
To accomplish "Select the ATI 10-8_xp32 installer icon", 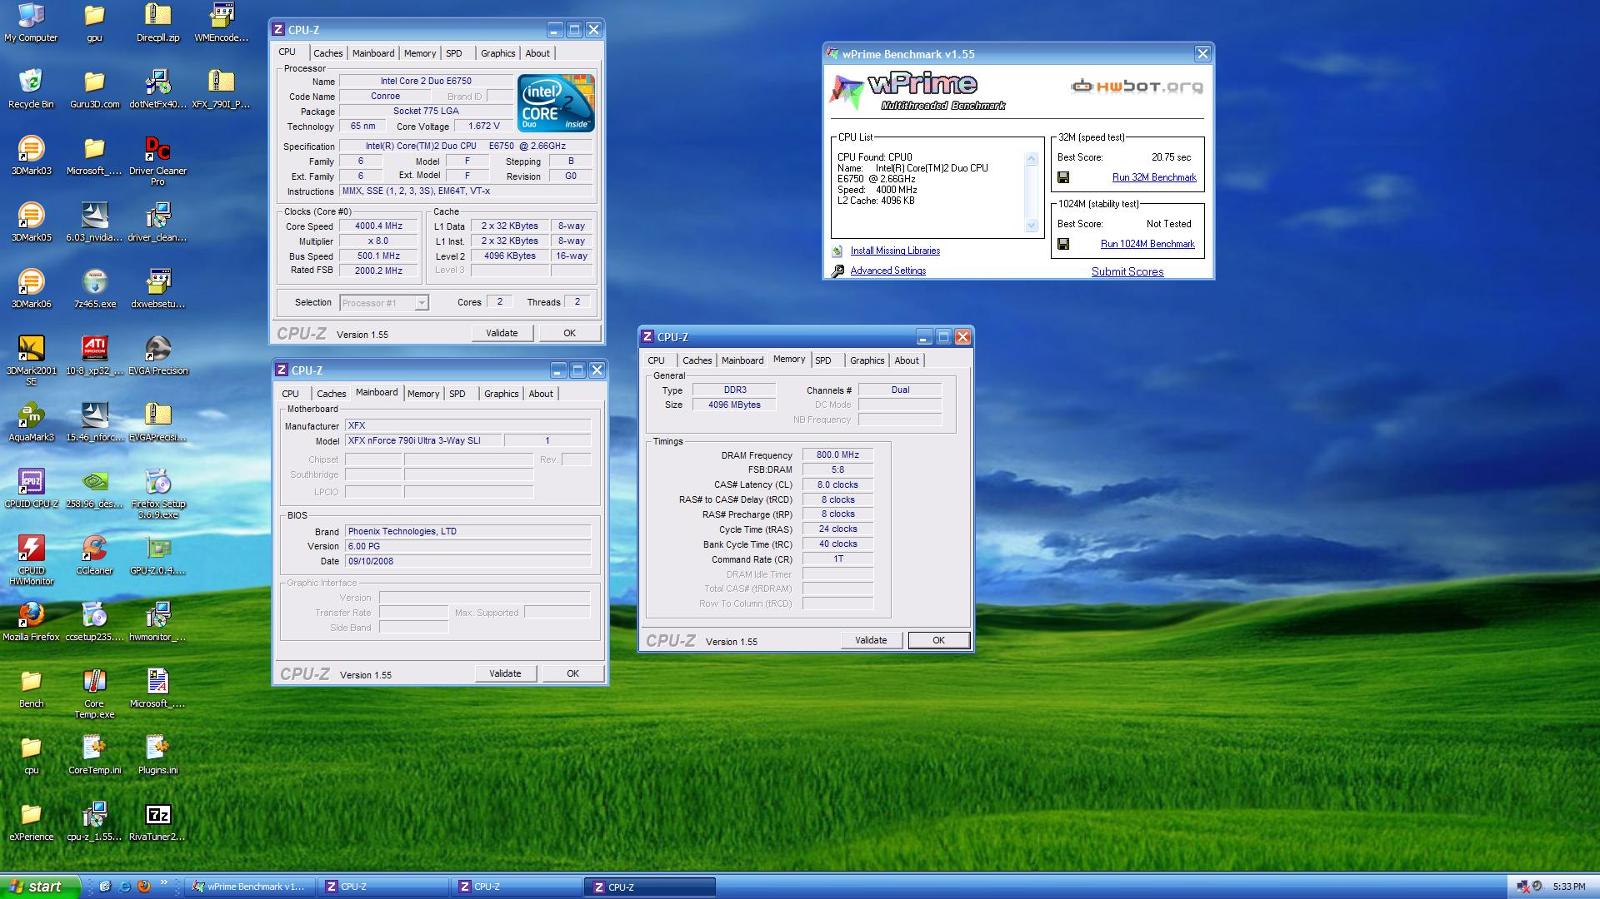I will click(x=94, y=356).
